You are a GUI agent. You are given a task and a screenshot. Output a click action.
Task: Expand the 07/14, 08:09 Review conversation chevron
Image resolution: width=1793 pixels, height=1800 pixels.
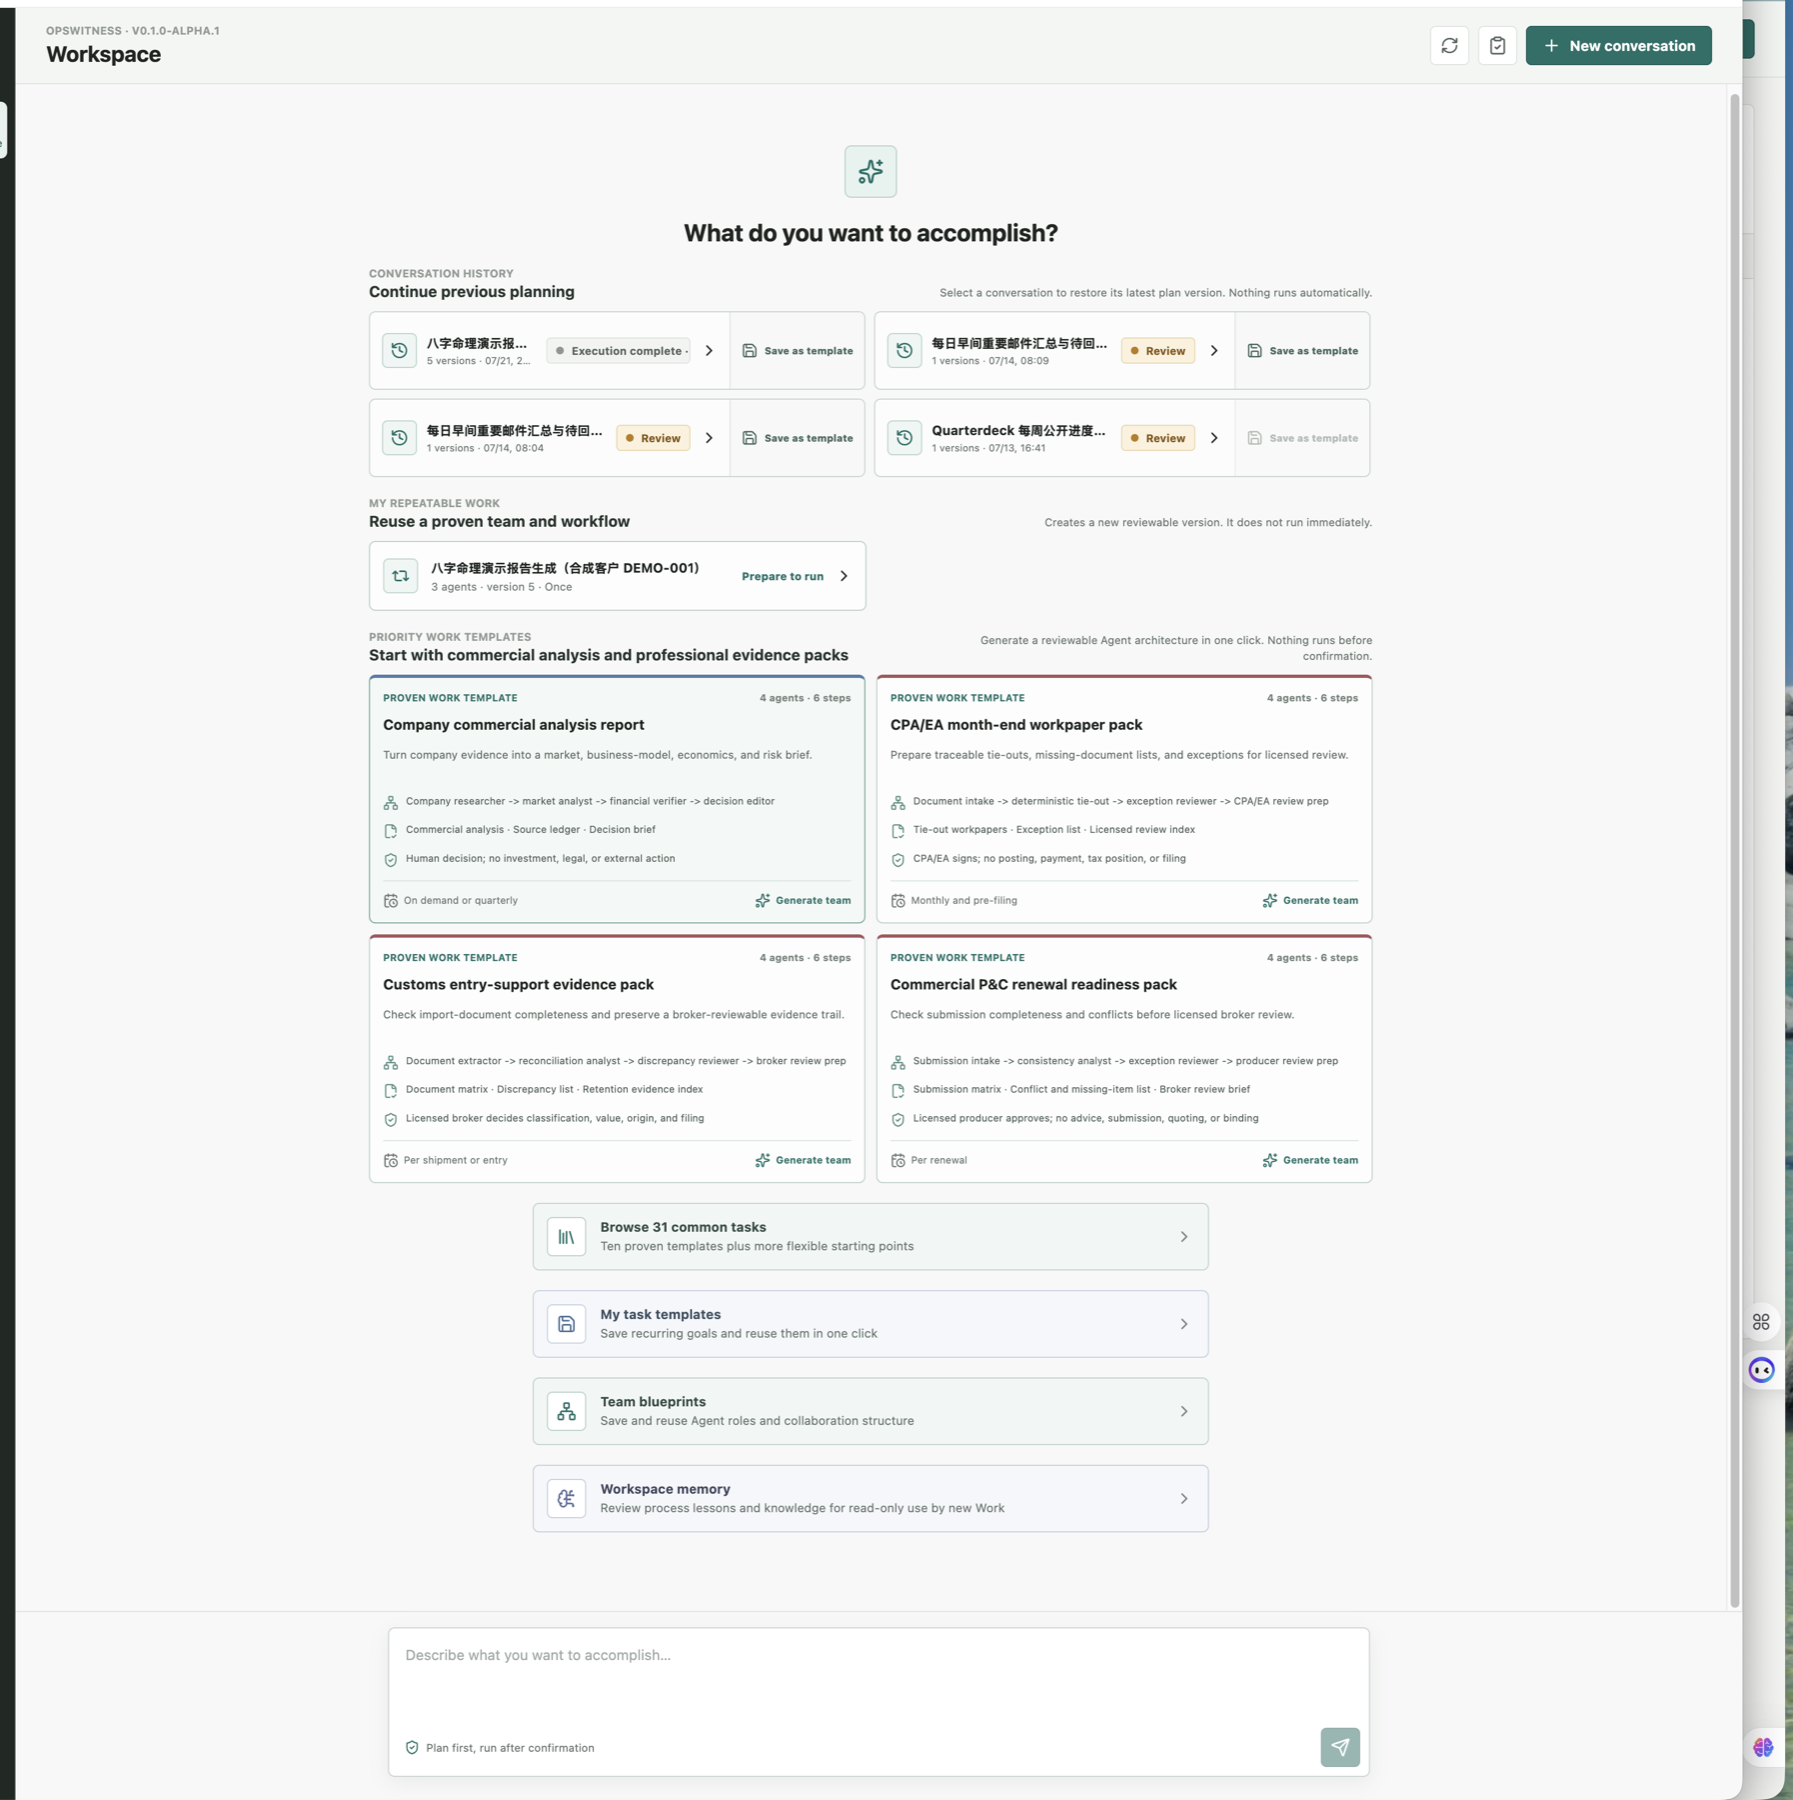click(x=1214, y=351)
